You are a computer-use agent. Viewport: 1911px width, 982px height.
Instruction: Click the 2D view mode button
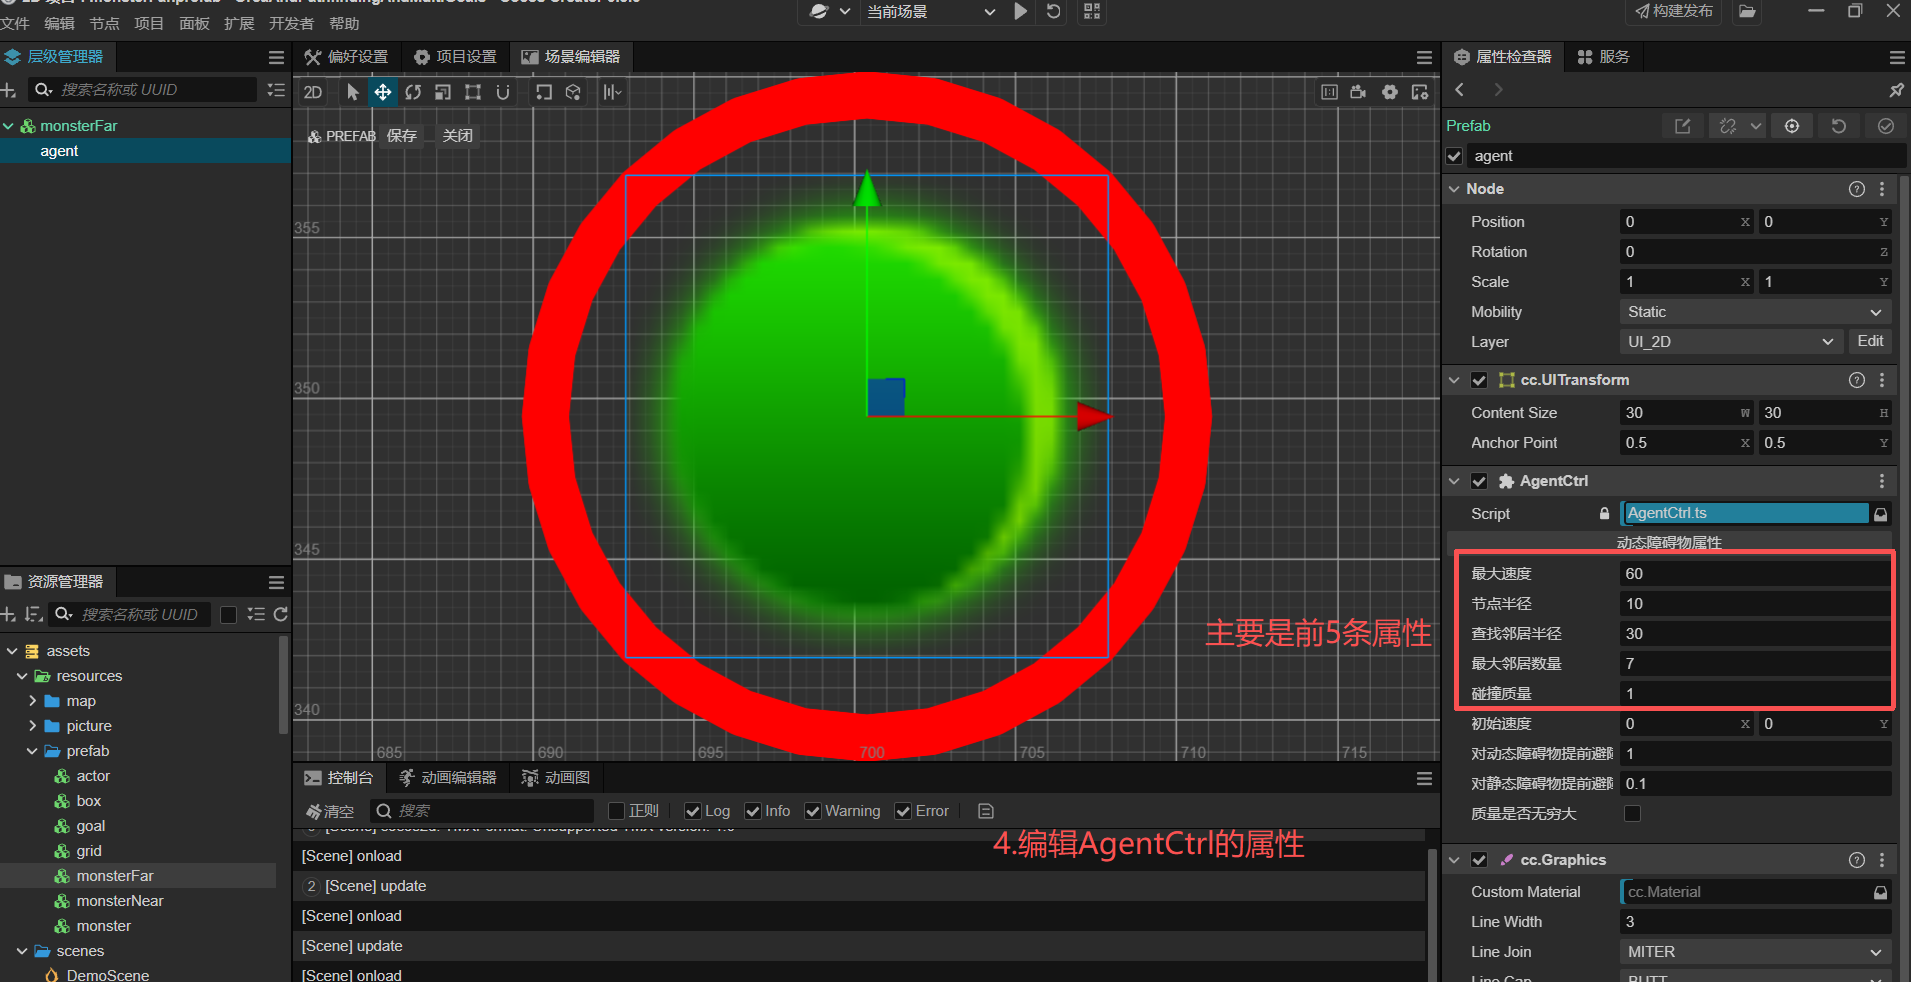click(x=313, y=92)
